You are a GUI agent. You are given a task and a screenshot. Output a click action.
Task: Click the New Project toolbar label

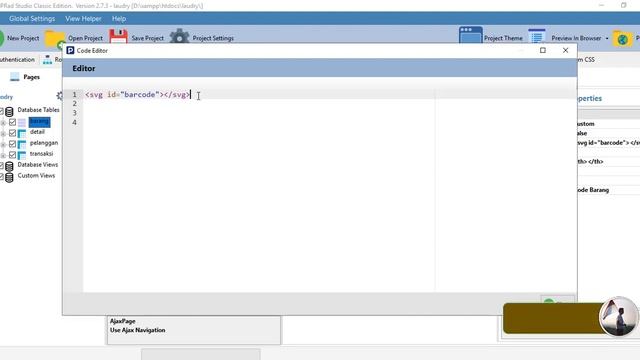23,38
